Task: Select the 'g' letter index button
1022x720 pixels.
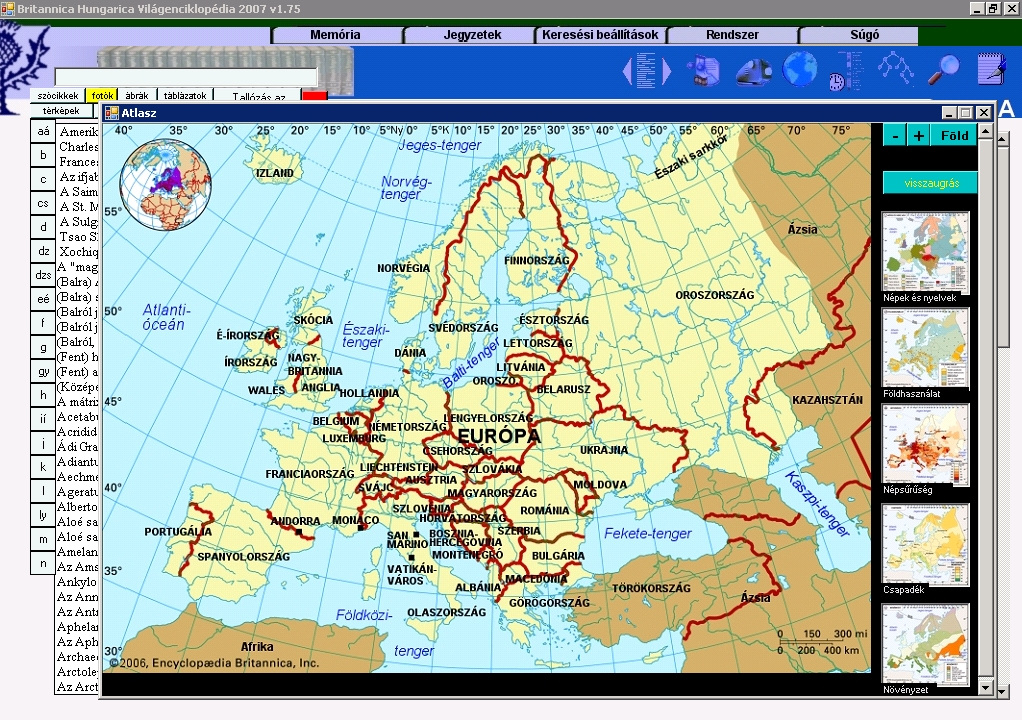Action: point(43,347)
